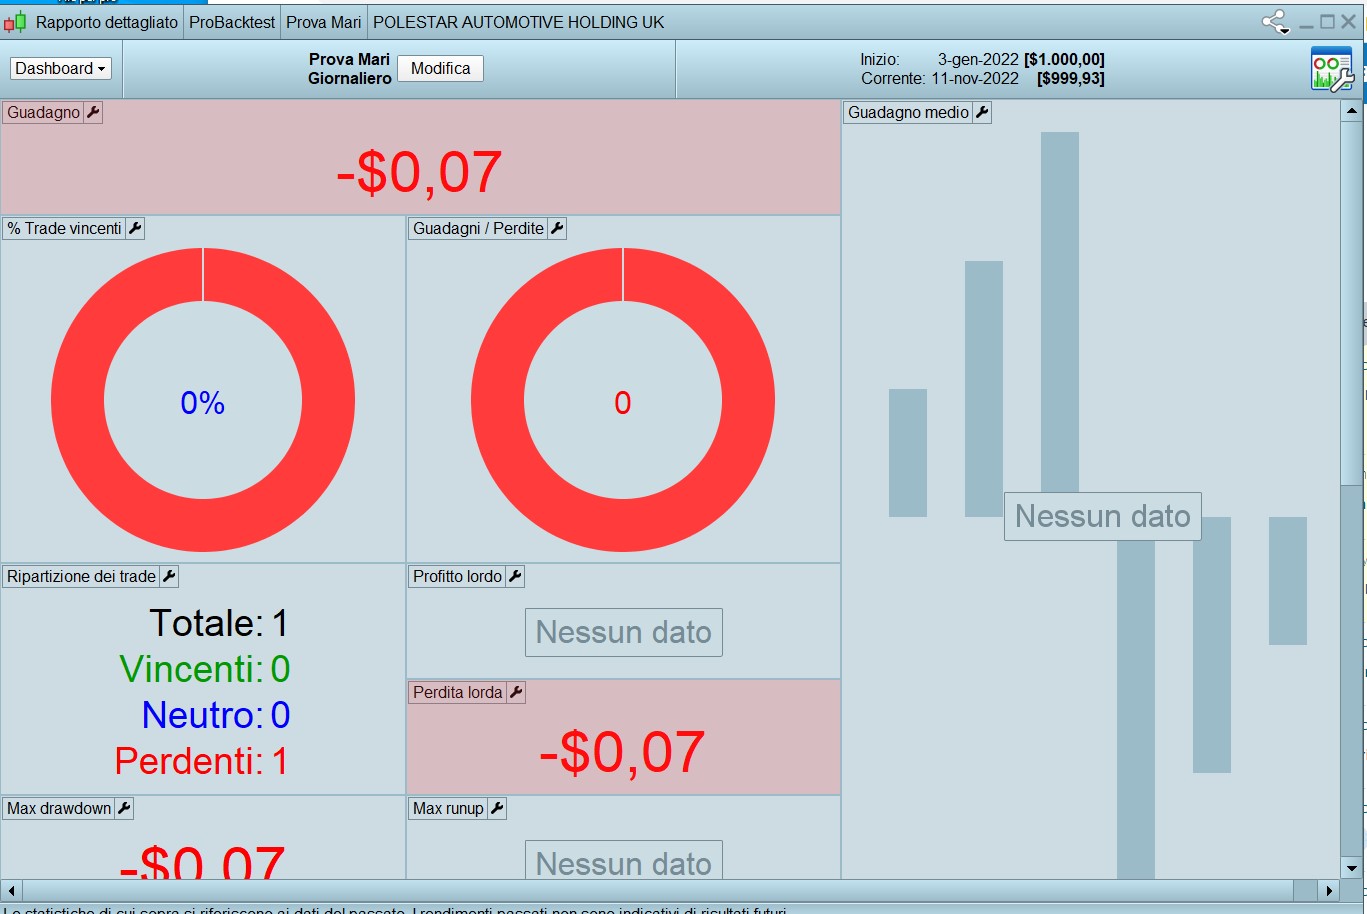The width and height of the screenshot is (1367, 914).
Task: Click the Inizio date 3-gen-2022
Action: point(978,60)
